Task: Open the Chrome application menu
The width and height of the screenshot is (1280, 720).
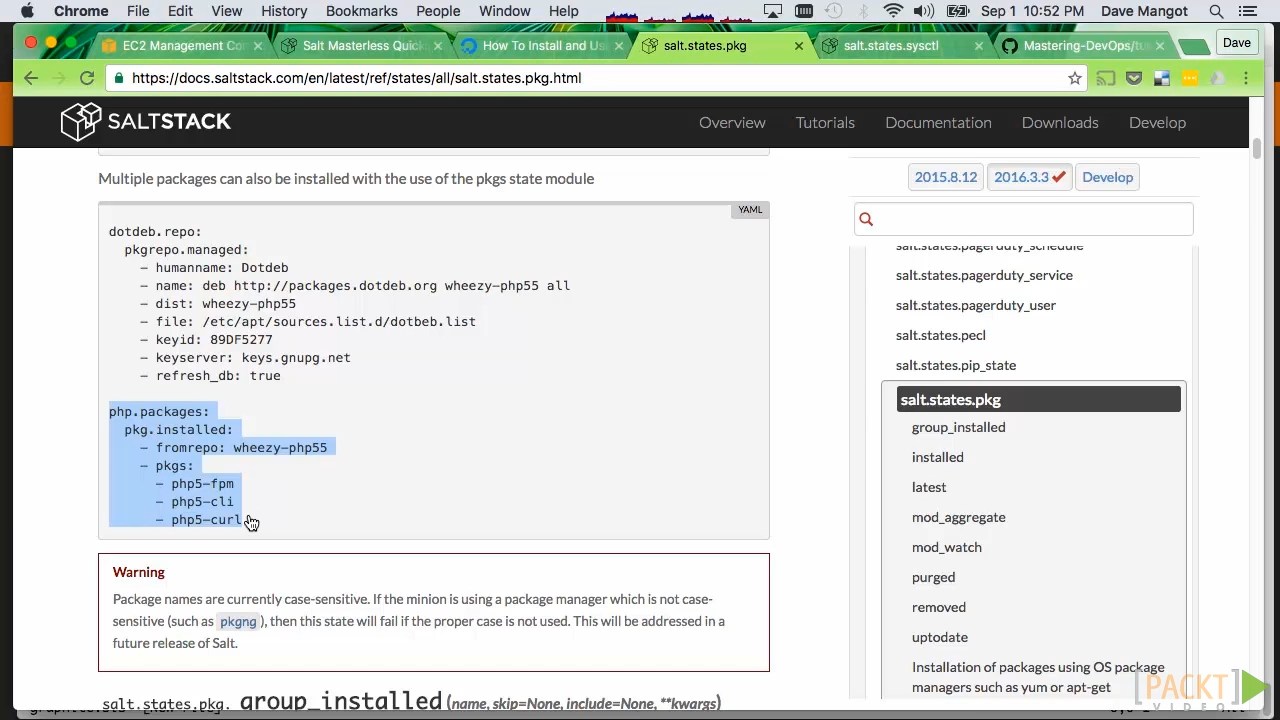Action: click(x=81, y=11)
